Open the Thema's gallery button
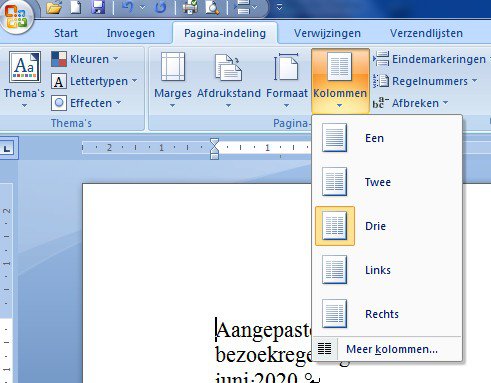 pyautogui.click(x=24, y=79)
